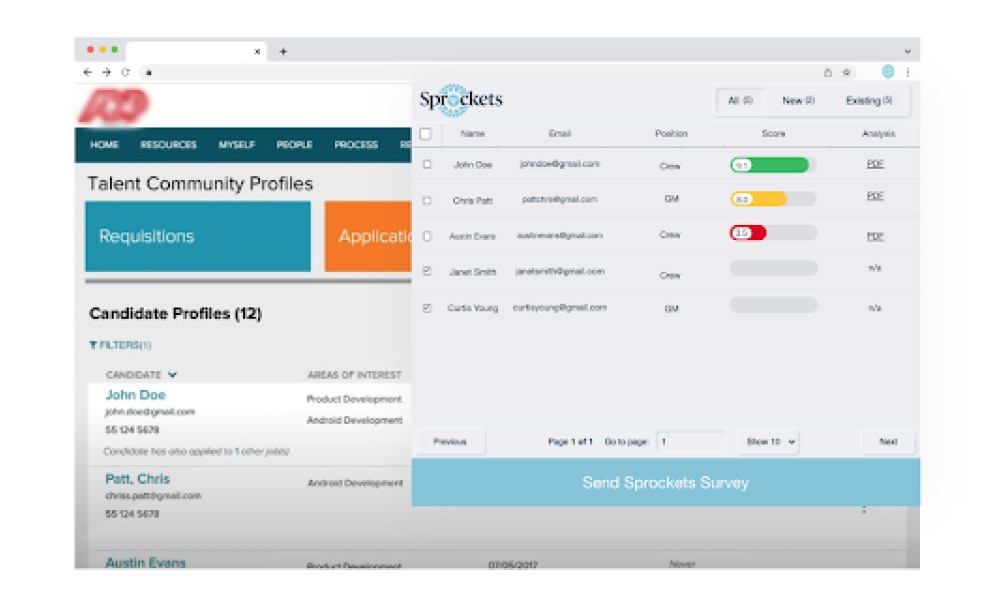
Task: Click the Go to page input field
Action: 690,442
